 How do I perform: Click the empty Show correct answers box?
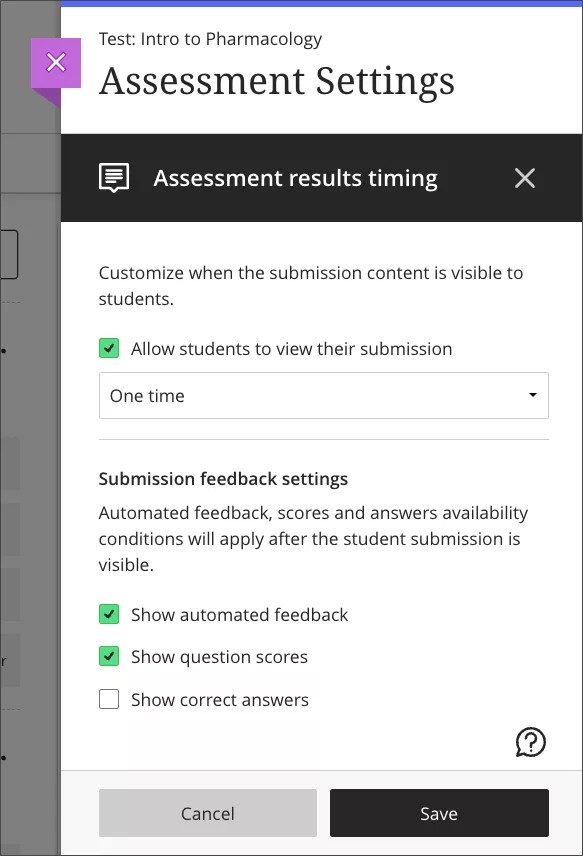[x=109, y=699]
